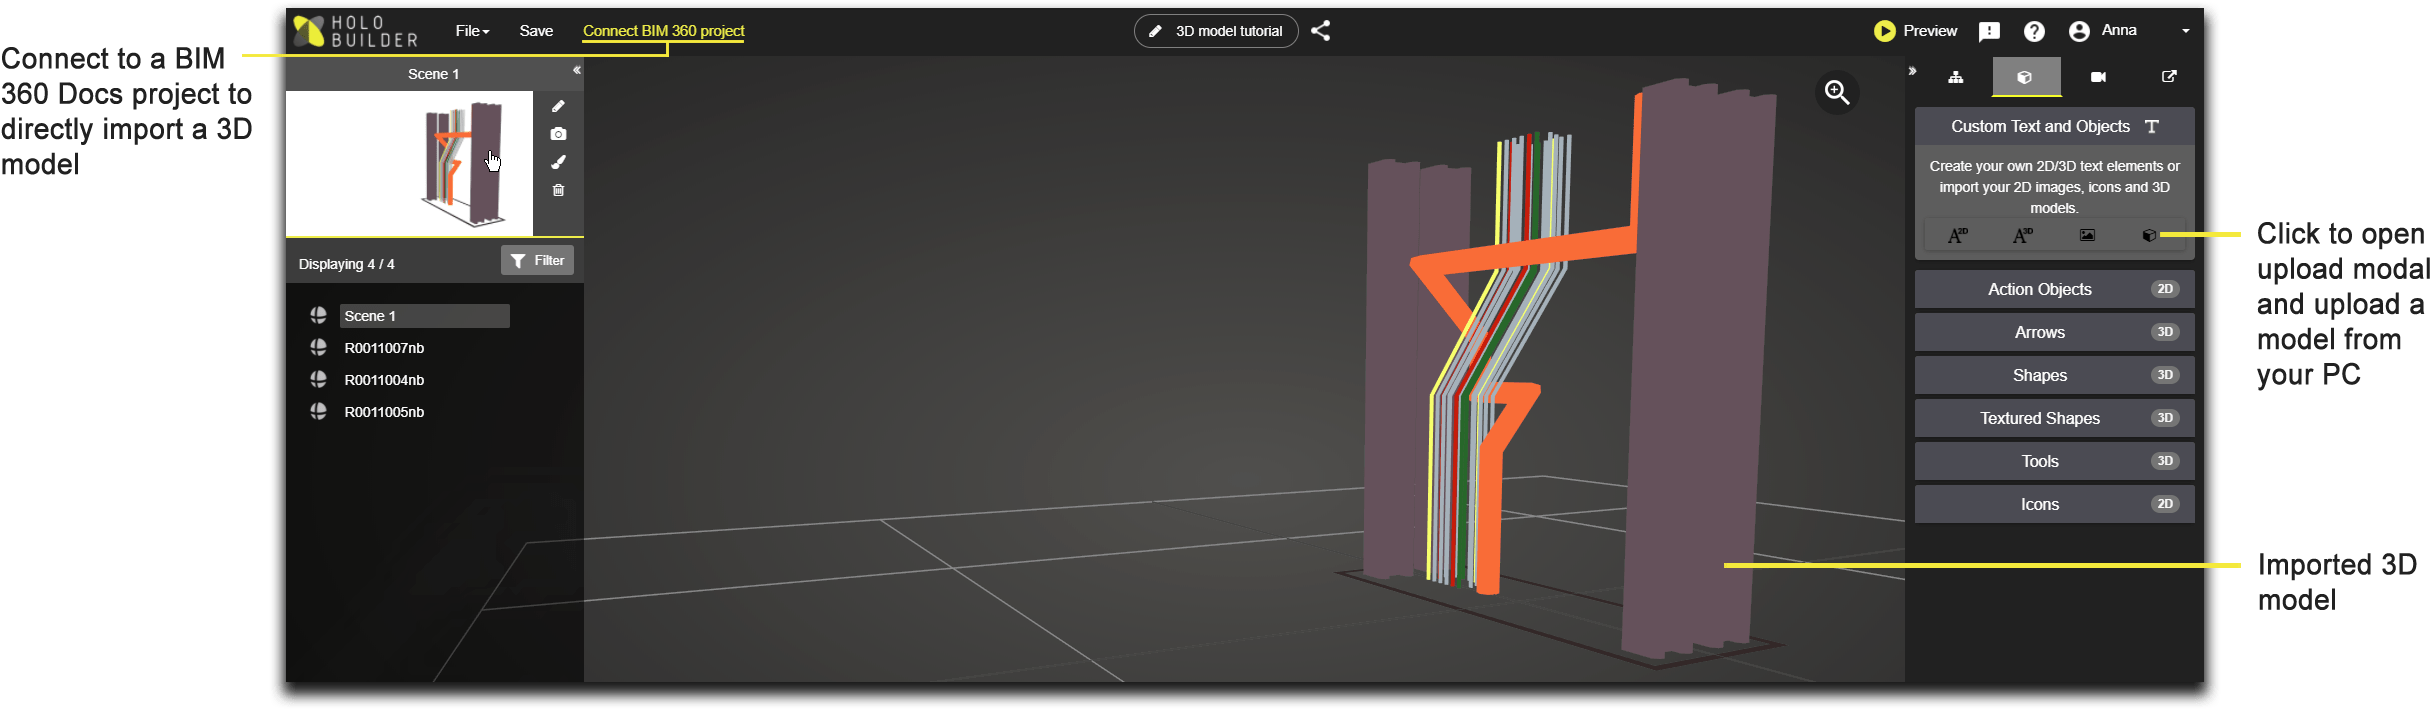Image resolution: width=2430 pixels, height=709 pixels.
Task: Click the Displaying 4 / 4 count text
Action: pos(346,264)
